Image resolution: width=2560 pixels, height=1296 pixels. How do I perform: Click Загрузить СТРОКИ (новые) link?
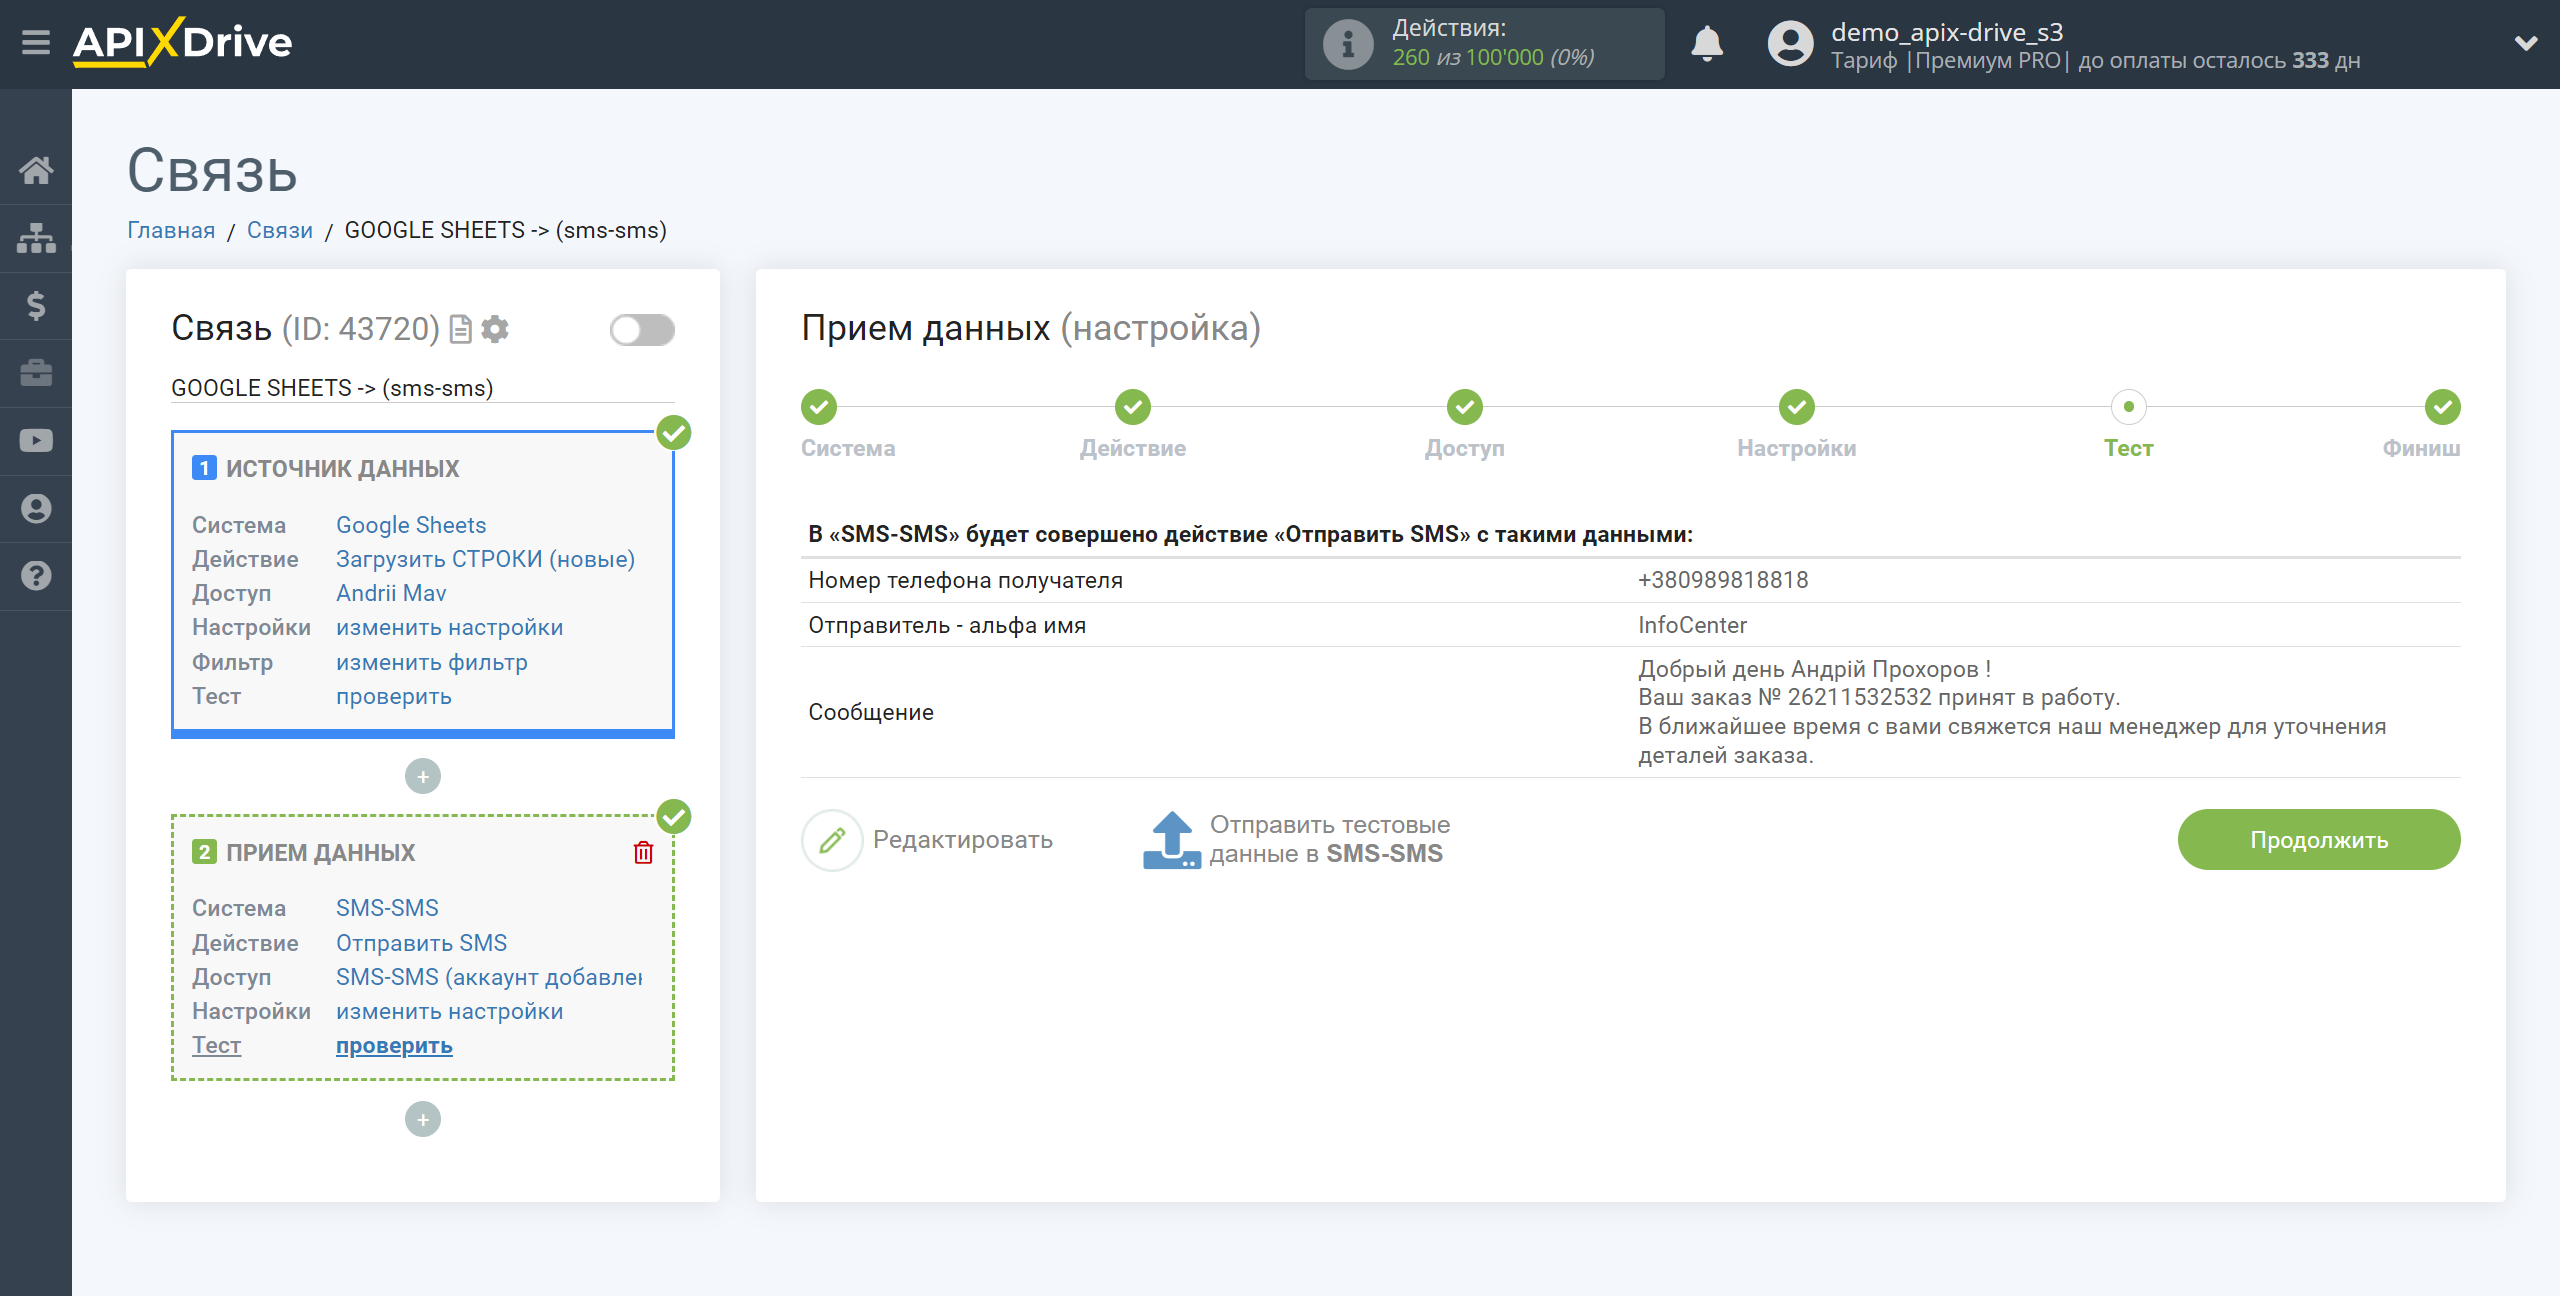[486, 559]
